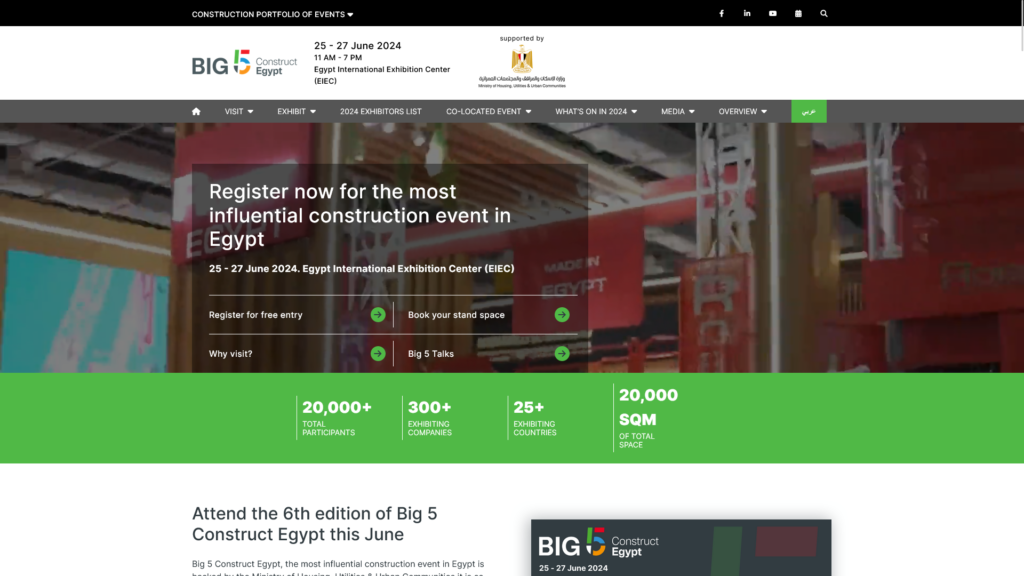Open the LinkedIn icon in top bar
This screenshot has height=576, width=1024.
pos(746,13)
